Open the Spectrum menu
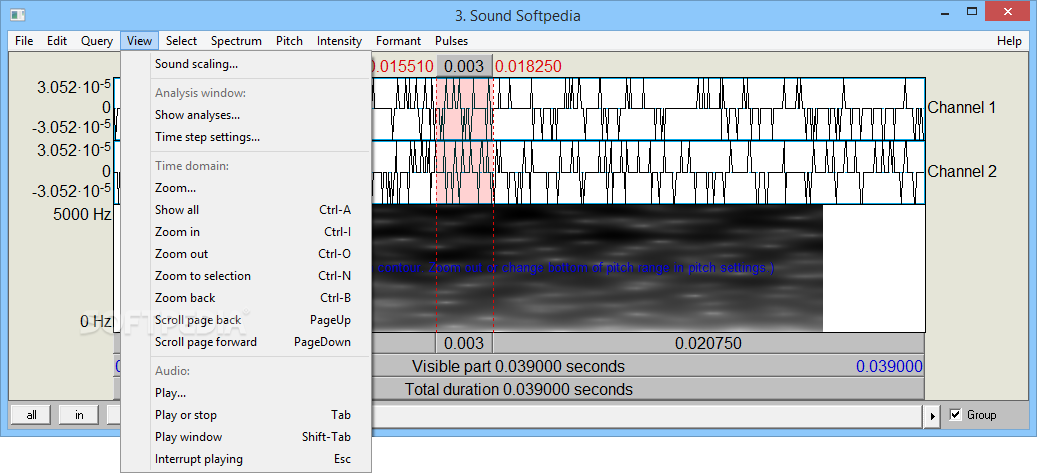Image resolution: width=1037 pixels, height=473 pixels. click(236, 41)
